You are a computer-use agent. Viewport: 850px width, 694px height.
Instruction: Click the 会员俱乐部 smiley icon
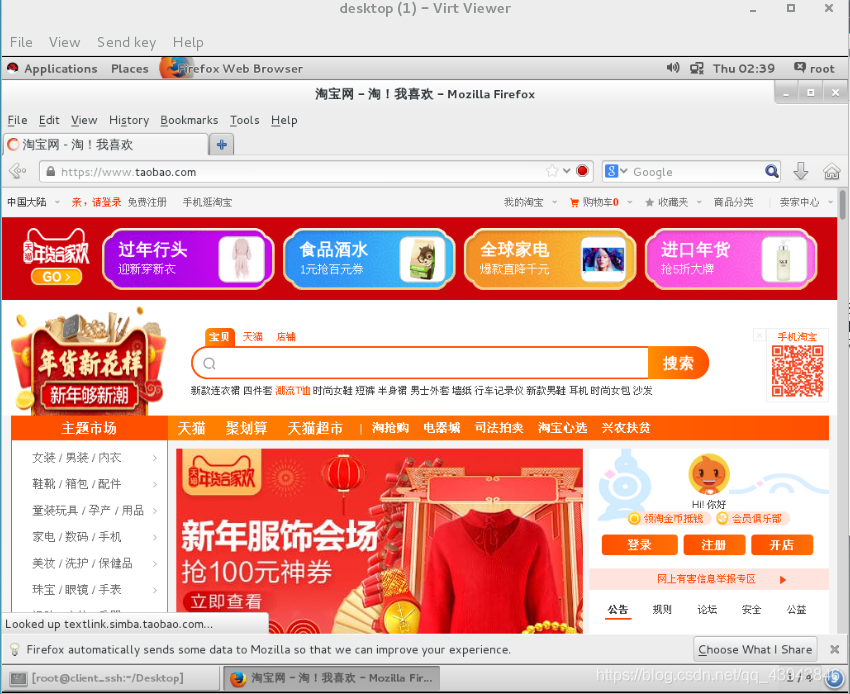722,519
